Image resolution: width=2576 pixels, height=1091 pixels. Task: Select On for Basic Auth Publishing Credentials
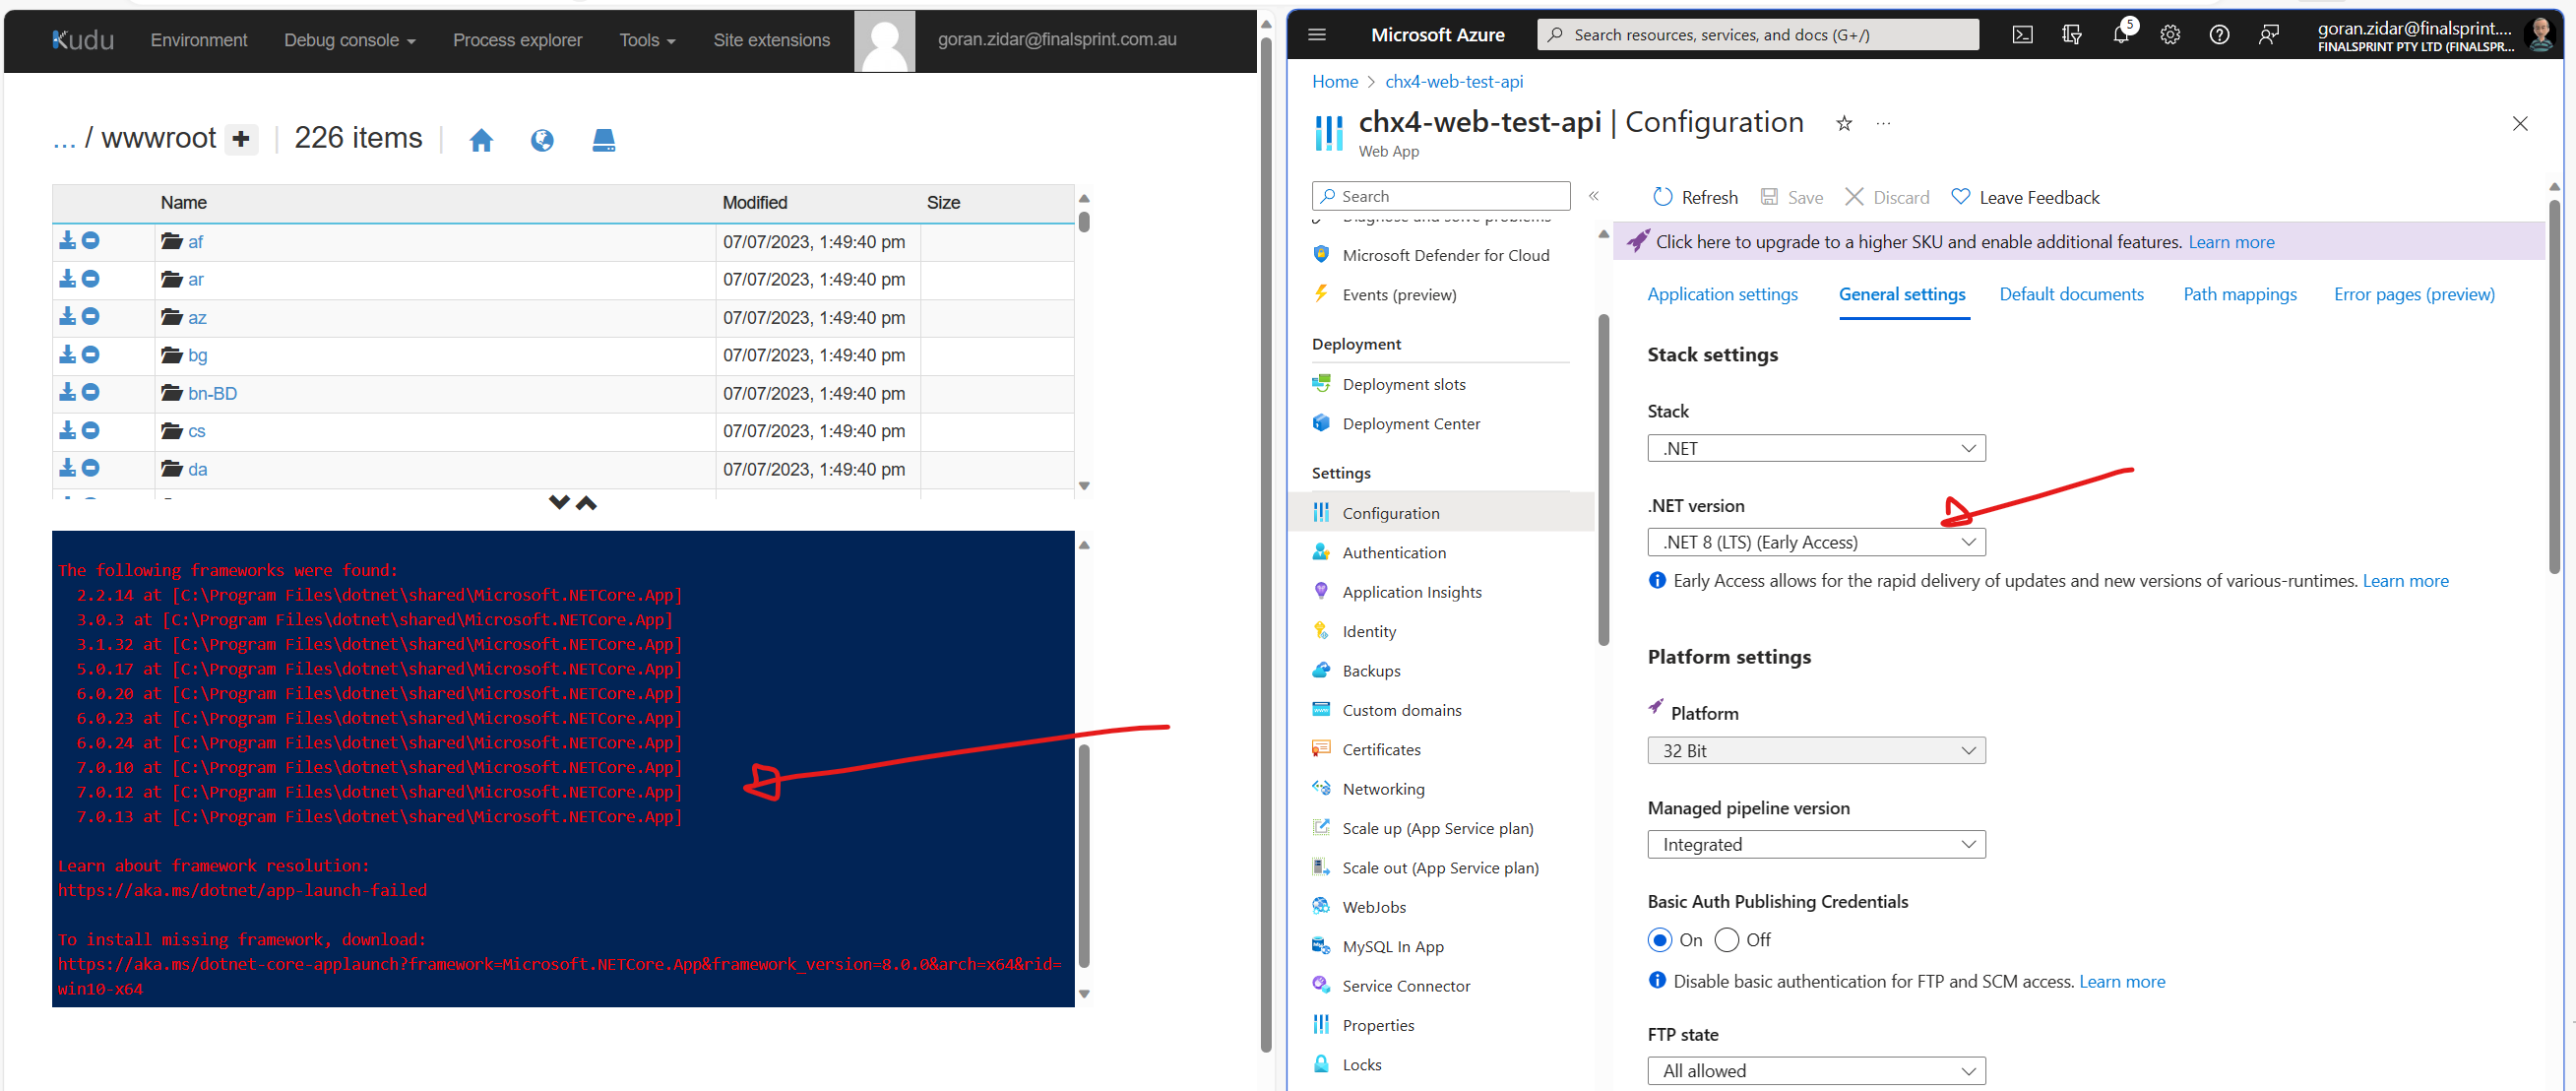(1660, 940)
